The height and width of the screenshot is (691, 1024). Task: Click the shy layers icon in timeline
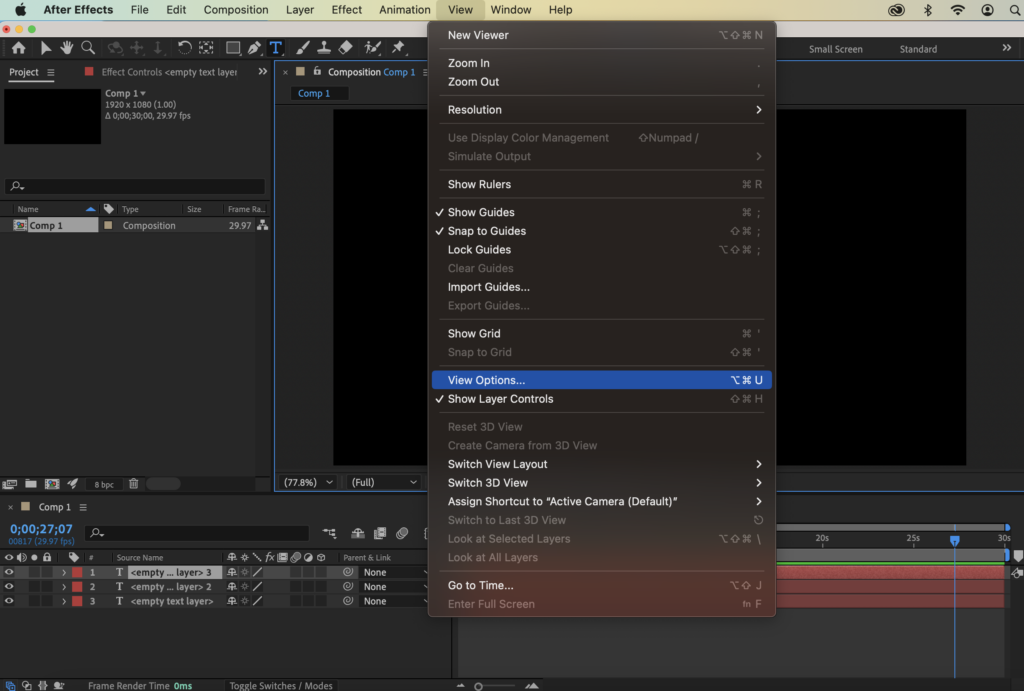tap(358, 534)
